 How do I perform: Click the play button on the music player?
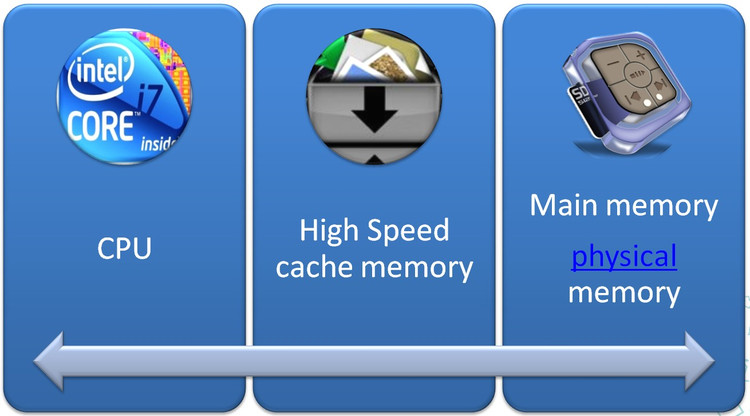coord(637,75)
